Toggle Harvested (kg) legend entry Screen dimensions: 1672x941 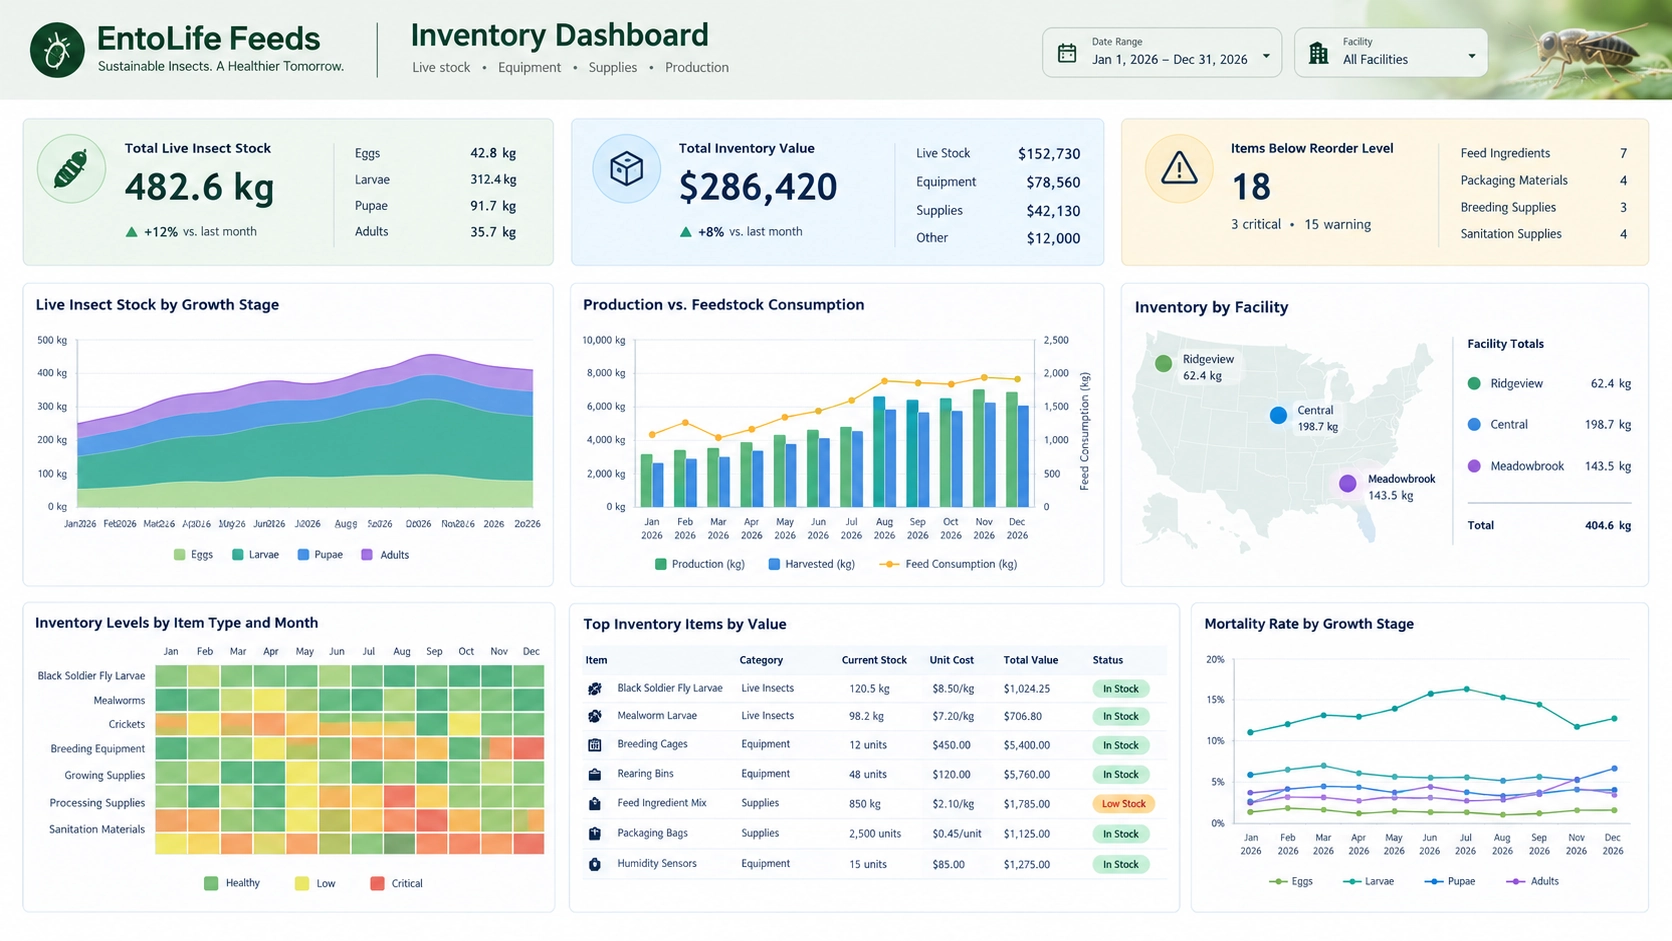click(x=811, y=565)
